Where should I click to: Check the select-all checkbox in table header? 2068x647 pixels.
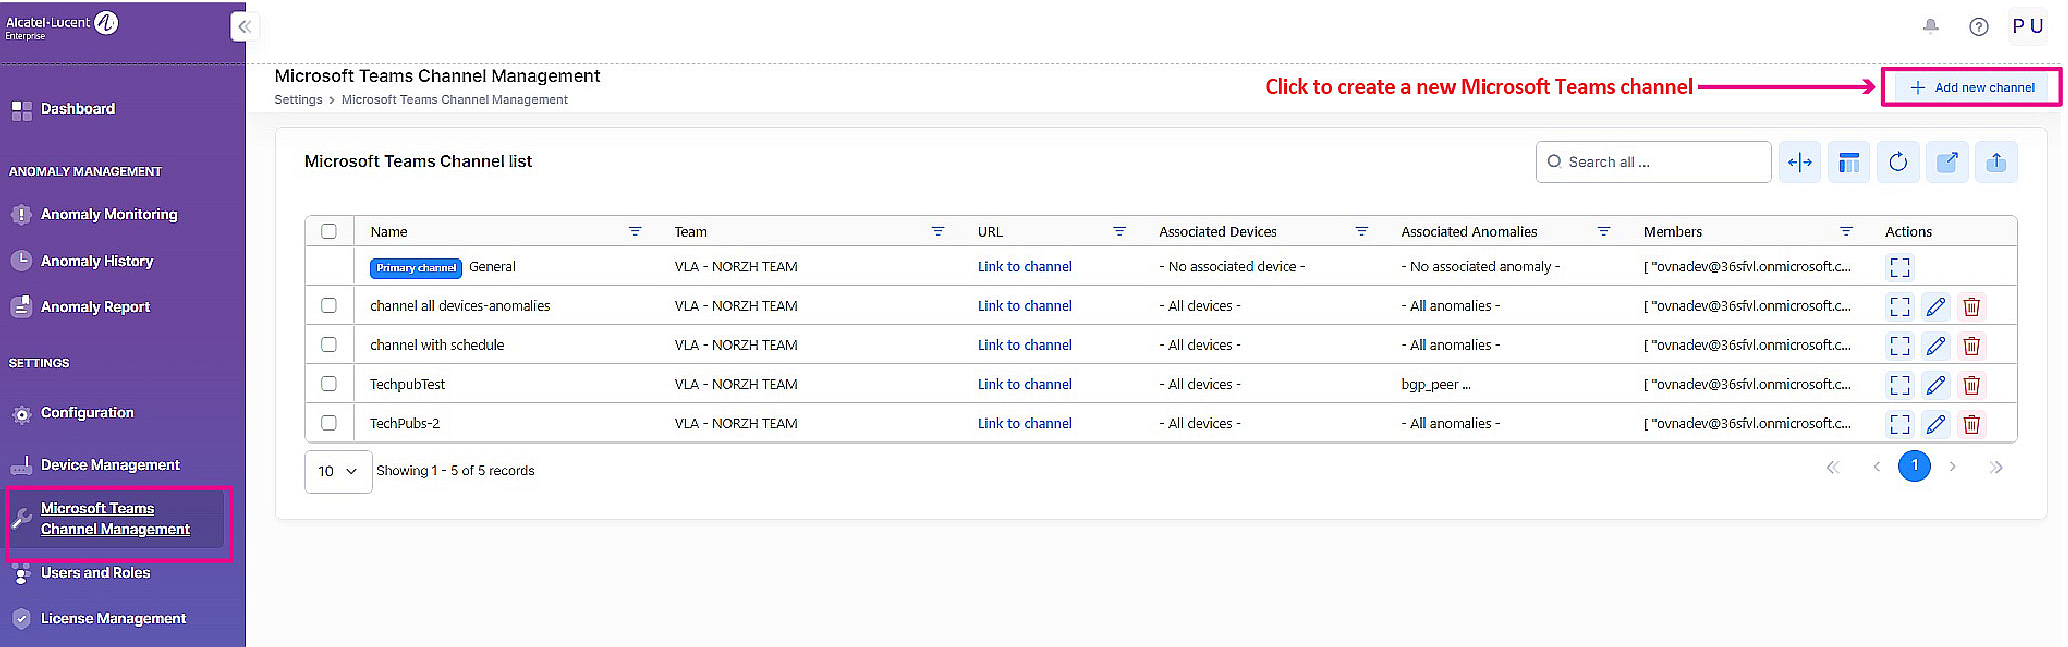pos(329,232)
